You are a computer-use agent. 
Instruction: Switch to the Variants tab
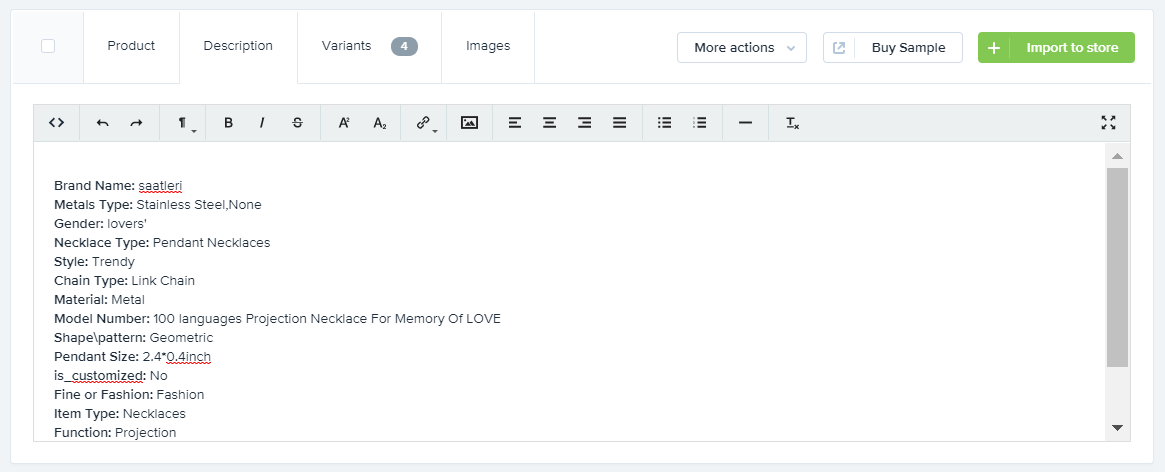(368, 46)
